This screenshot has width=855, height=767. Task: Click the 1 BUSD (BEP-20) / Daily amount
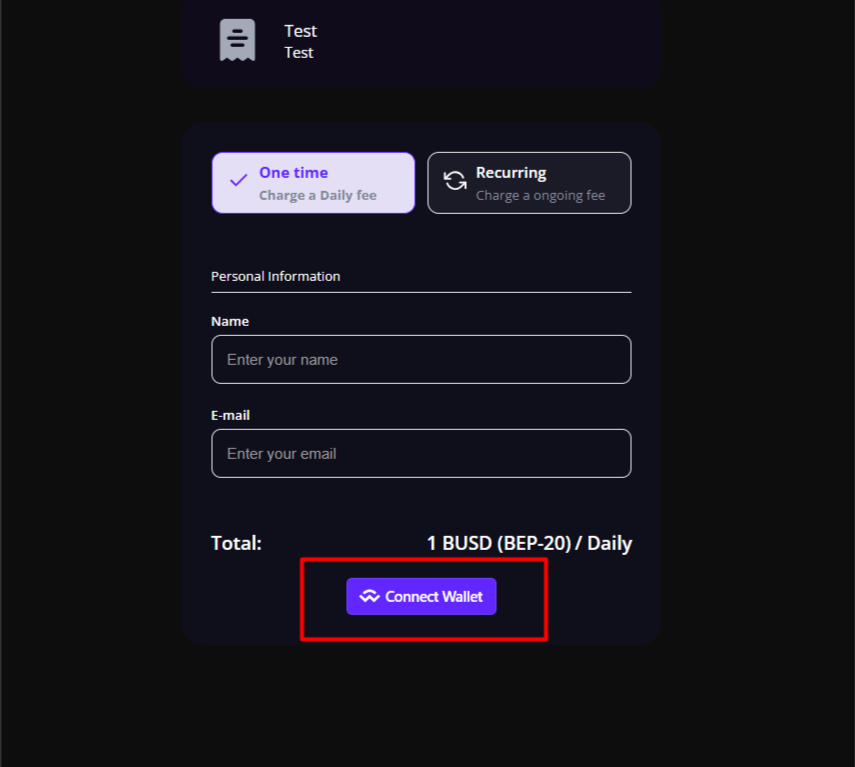[529, 544]
